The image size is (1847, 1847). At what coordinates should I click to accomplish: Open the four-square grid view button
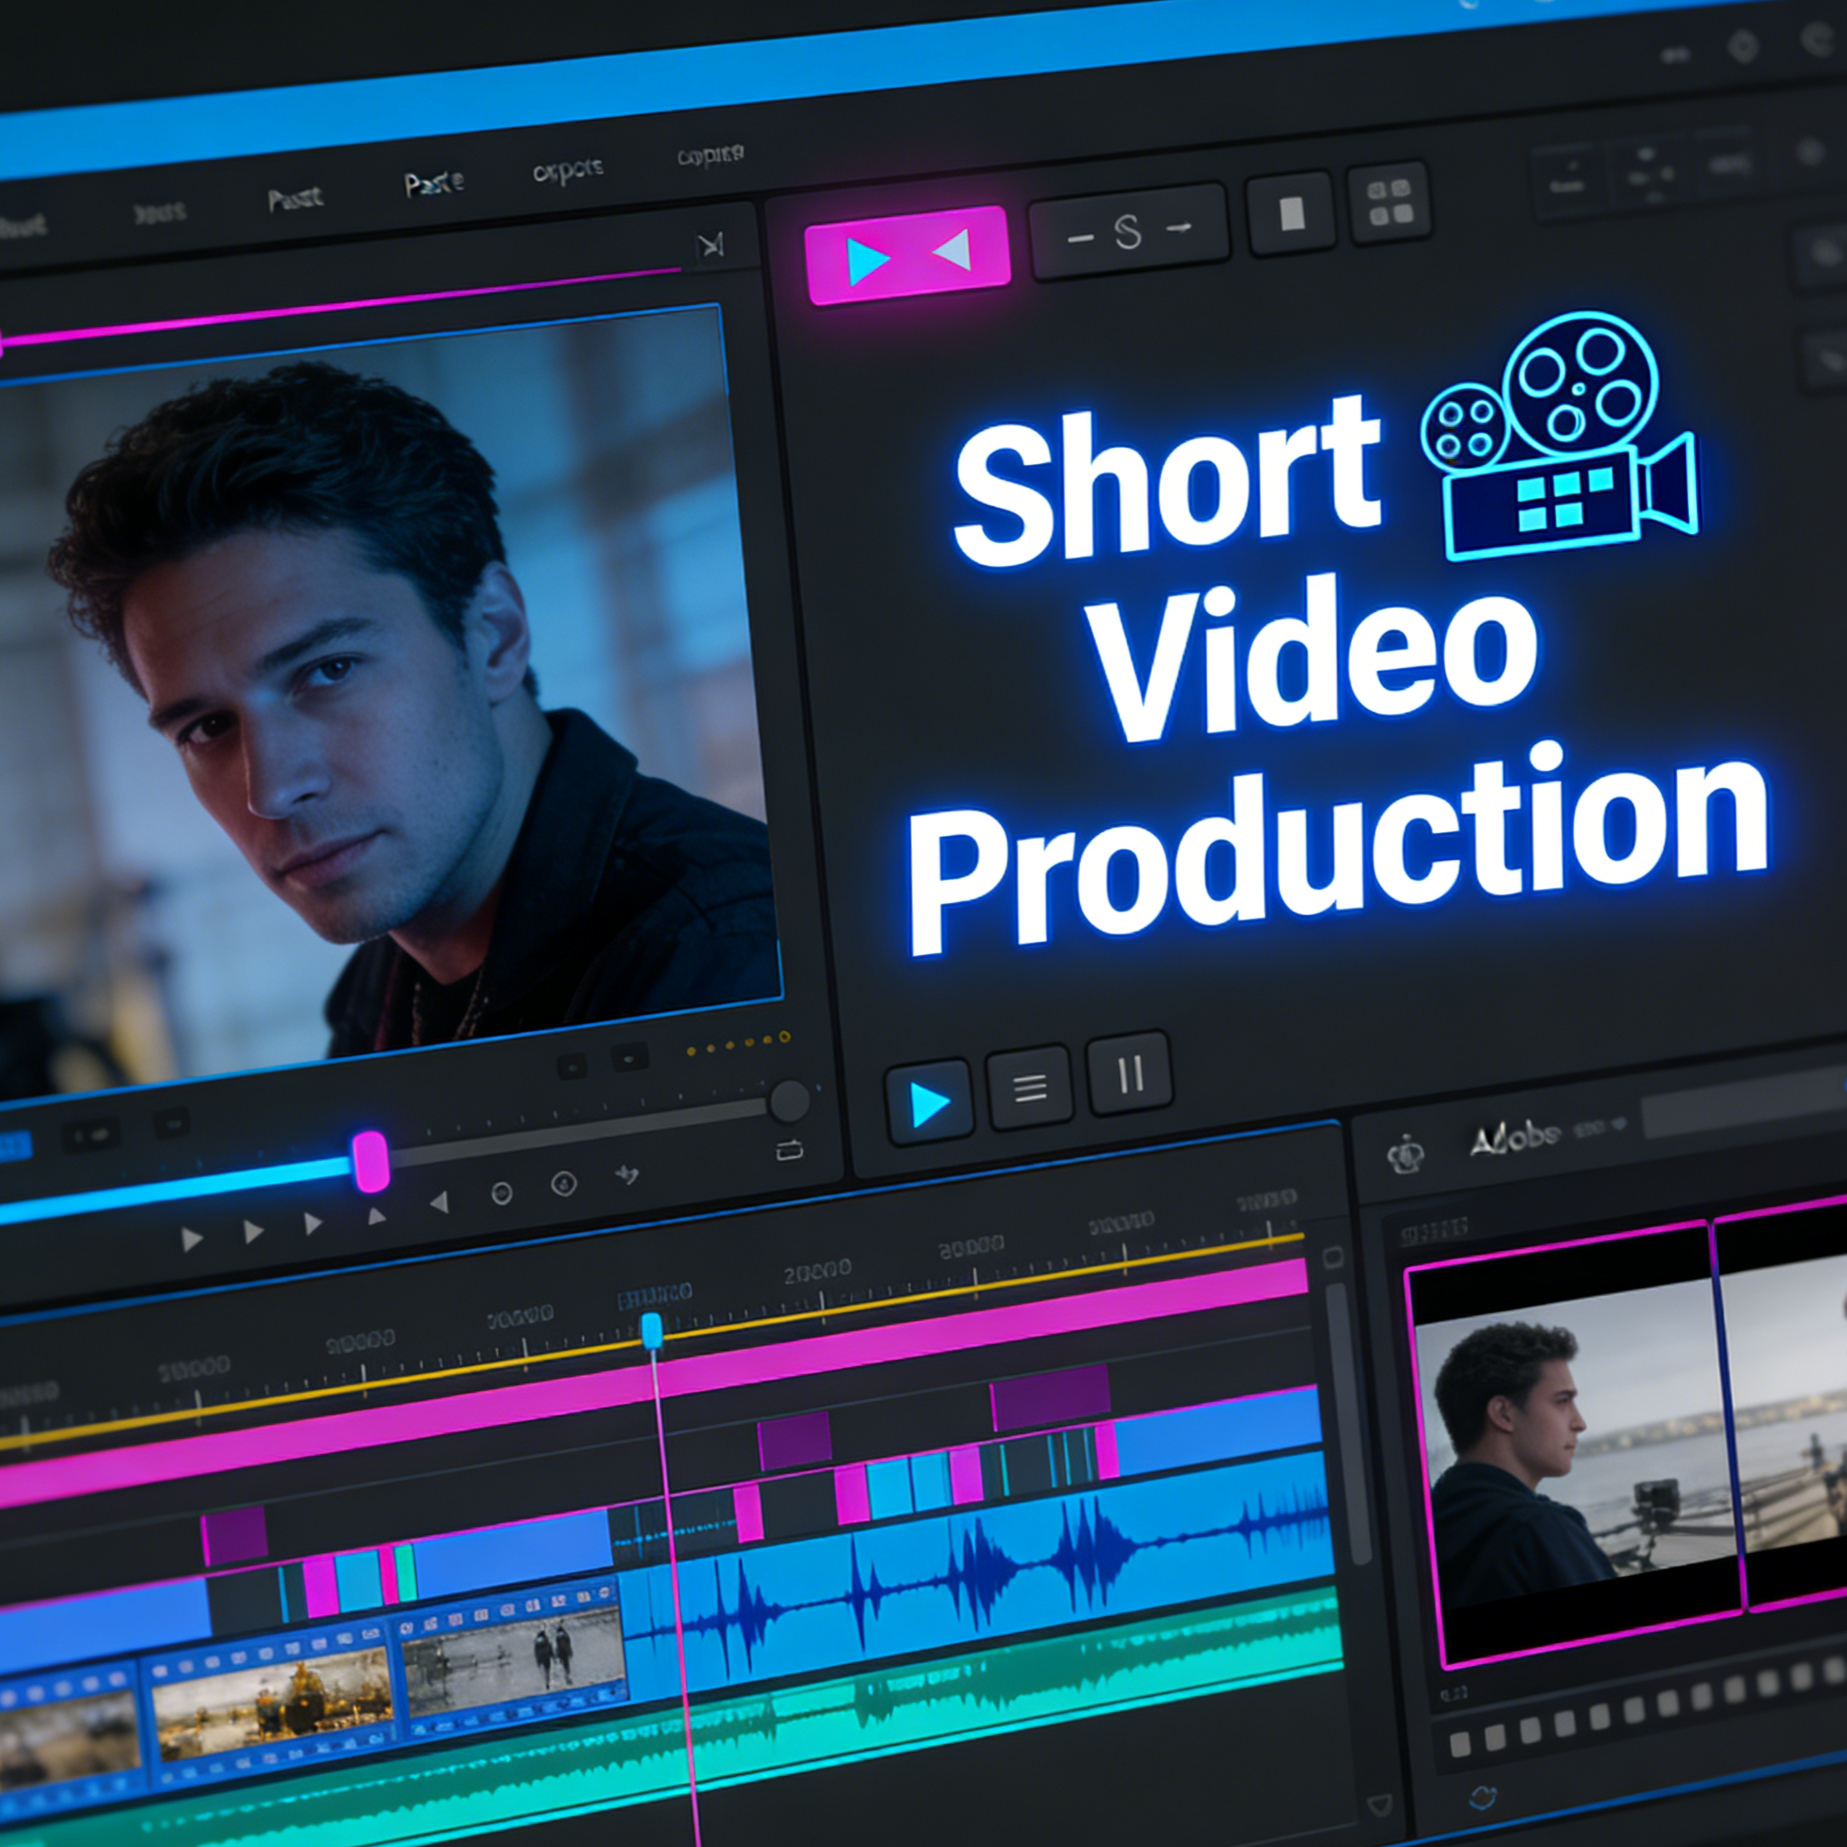point(1389,203)
